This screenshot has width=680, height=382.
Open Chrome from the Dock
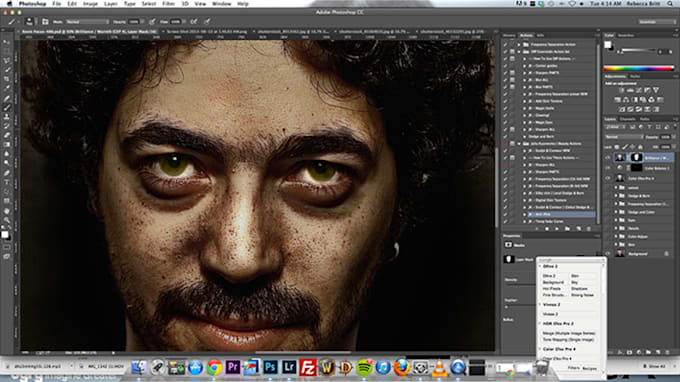pyautogui.click(x=214, y=368)
